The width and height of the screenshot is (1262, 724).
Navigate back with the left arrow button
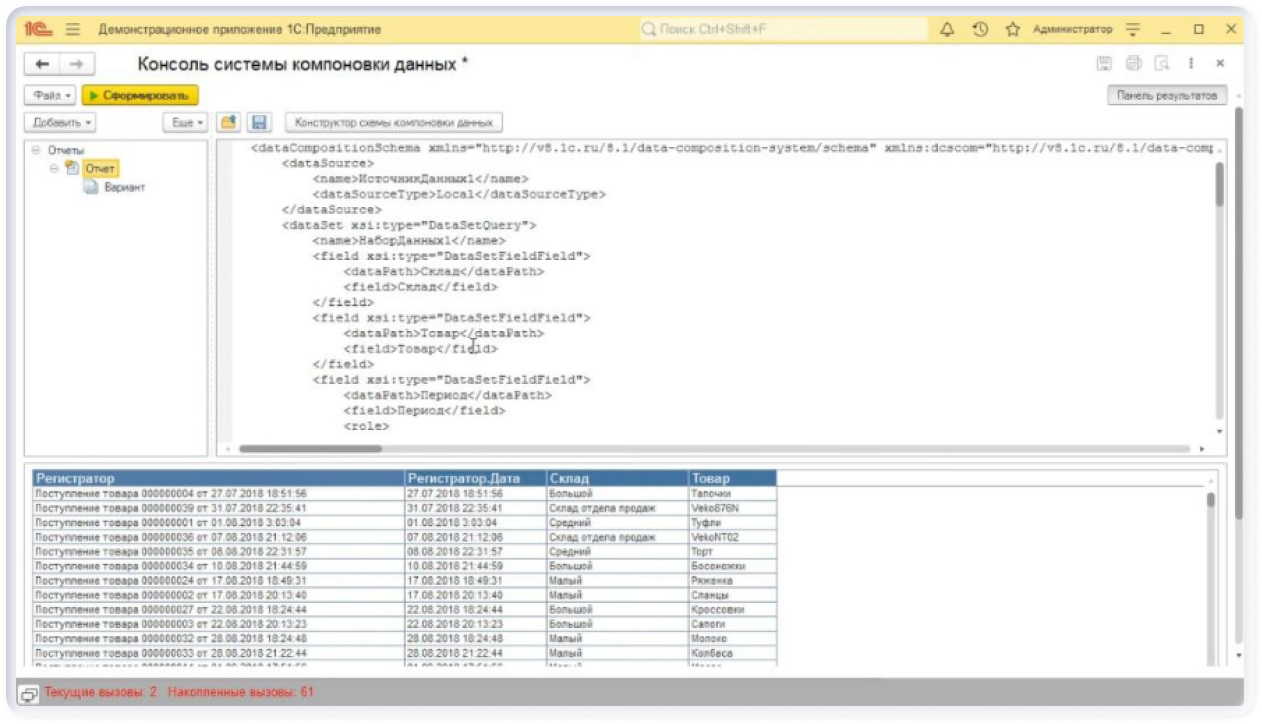pyautogui.click(x=42, y=64)
